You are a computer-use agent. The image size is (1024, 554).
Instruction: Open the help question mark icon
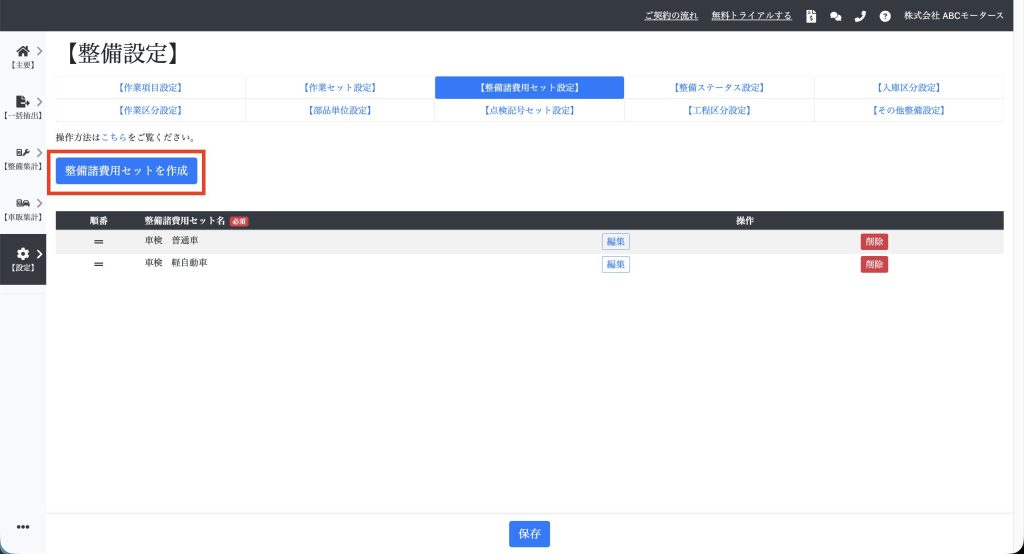tap(885, 16)
